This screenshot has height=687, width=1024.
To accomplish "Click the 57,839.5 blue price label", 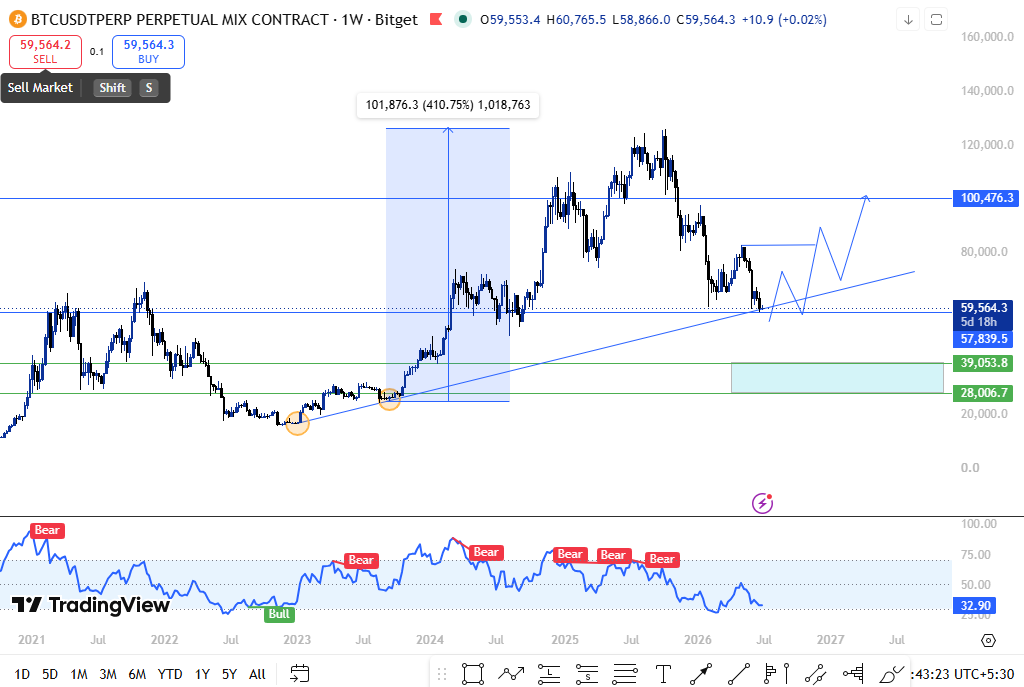I will click(x=985, y=339).
